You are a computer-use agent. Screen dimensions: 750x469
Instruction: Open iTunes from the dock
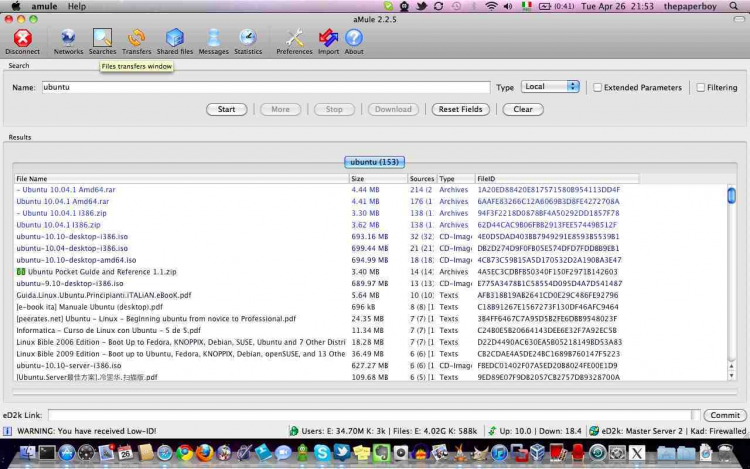(499, 452)
